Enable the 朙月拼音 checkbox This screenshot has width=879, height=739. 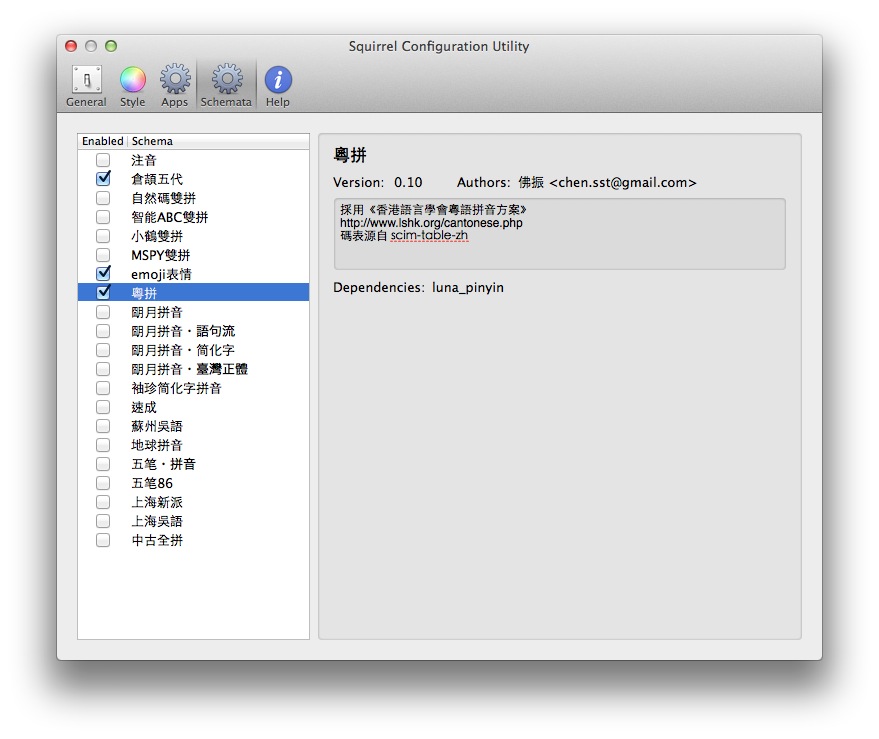coord(103,312)
